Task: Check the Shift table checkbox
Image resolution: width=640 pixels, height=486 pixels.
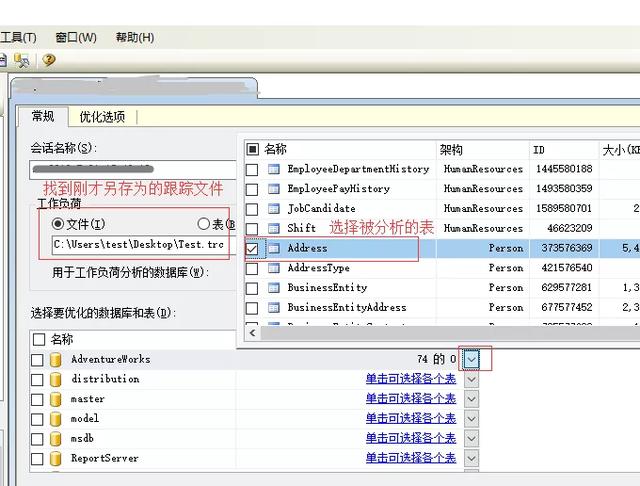Action: (x=252, y=229)
